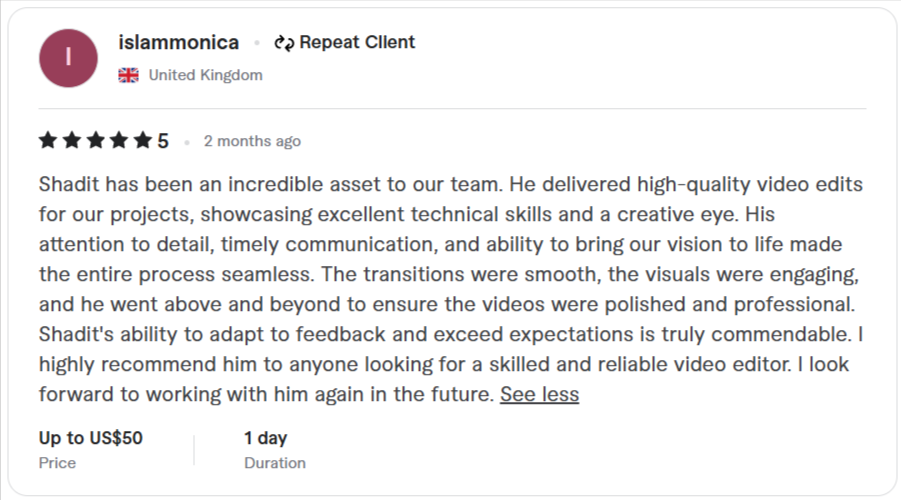Screen dimensions: 901x500
Task: Click the "1 day" duration value
Action: tap(265, 437)
